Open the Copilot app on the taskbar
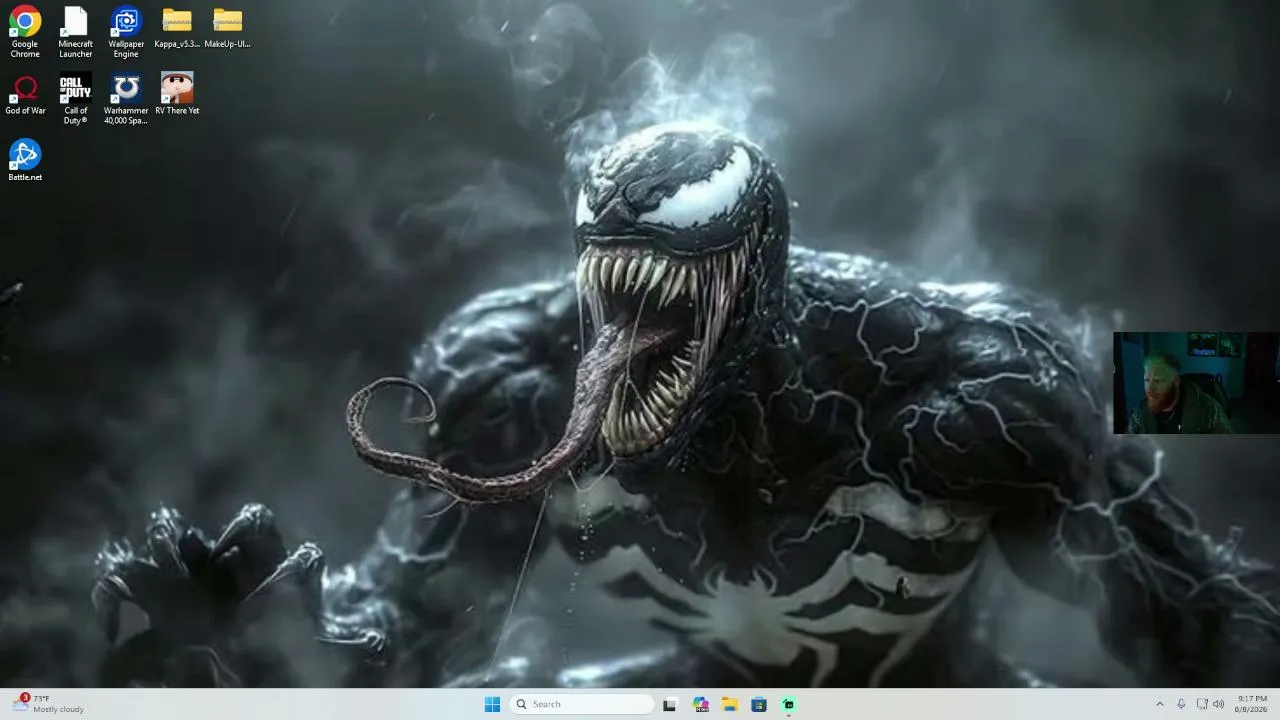The width and height of the screenshot is (1280, 720). coord(700,704)
